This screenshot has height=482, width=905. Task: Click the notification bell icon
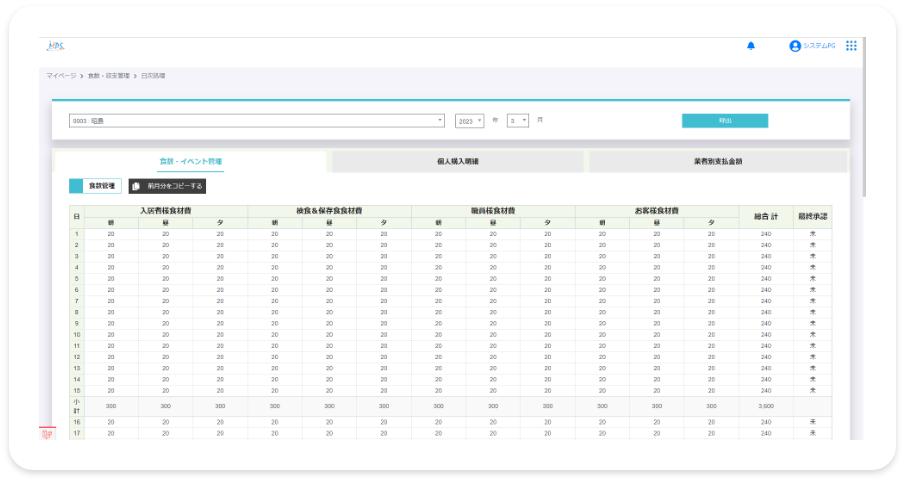[751, 46]
